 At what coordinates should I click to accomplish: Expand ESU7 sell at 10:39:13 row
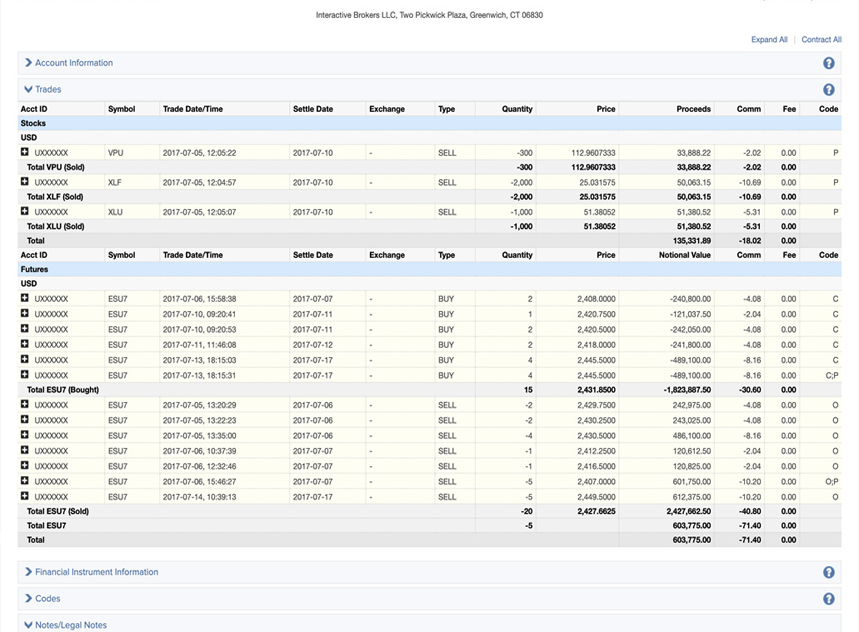click(x=25, y=496)
